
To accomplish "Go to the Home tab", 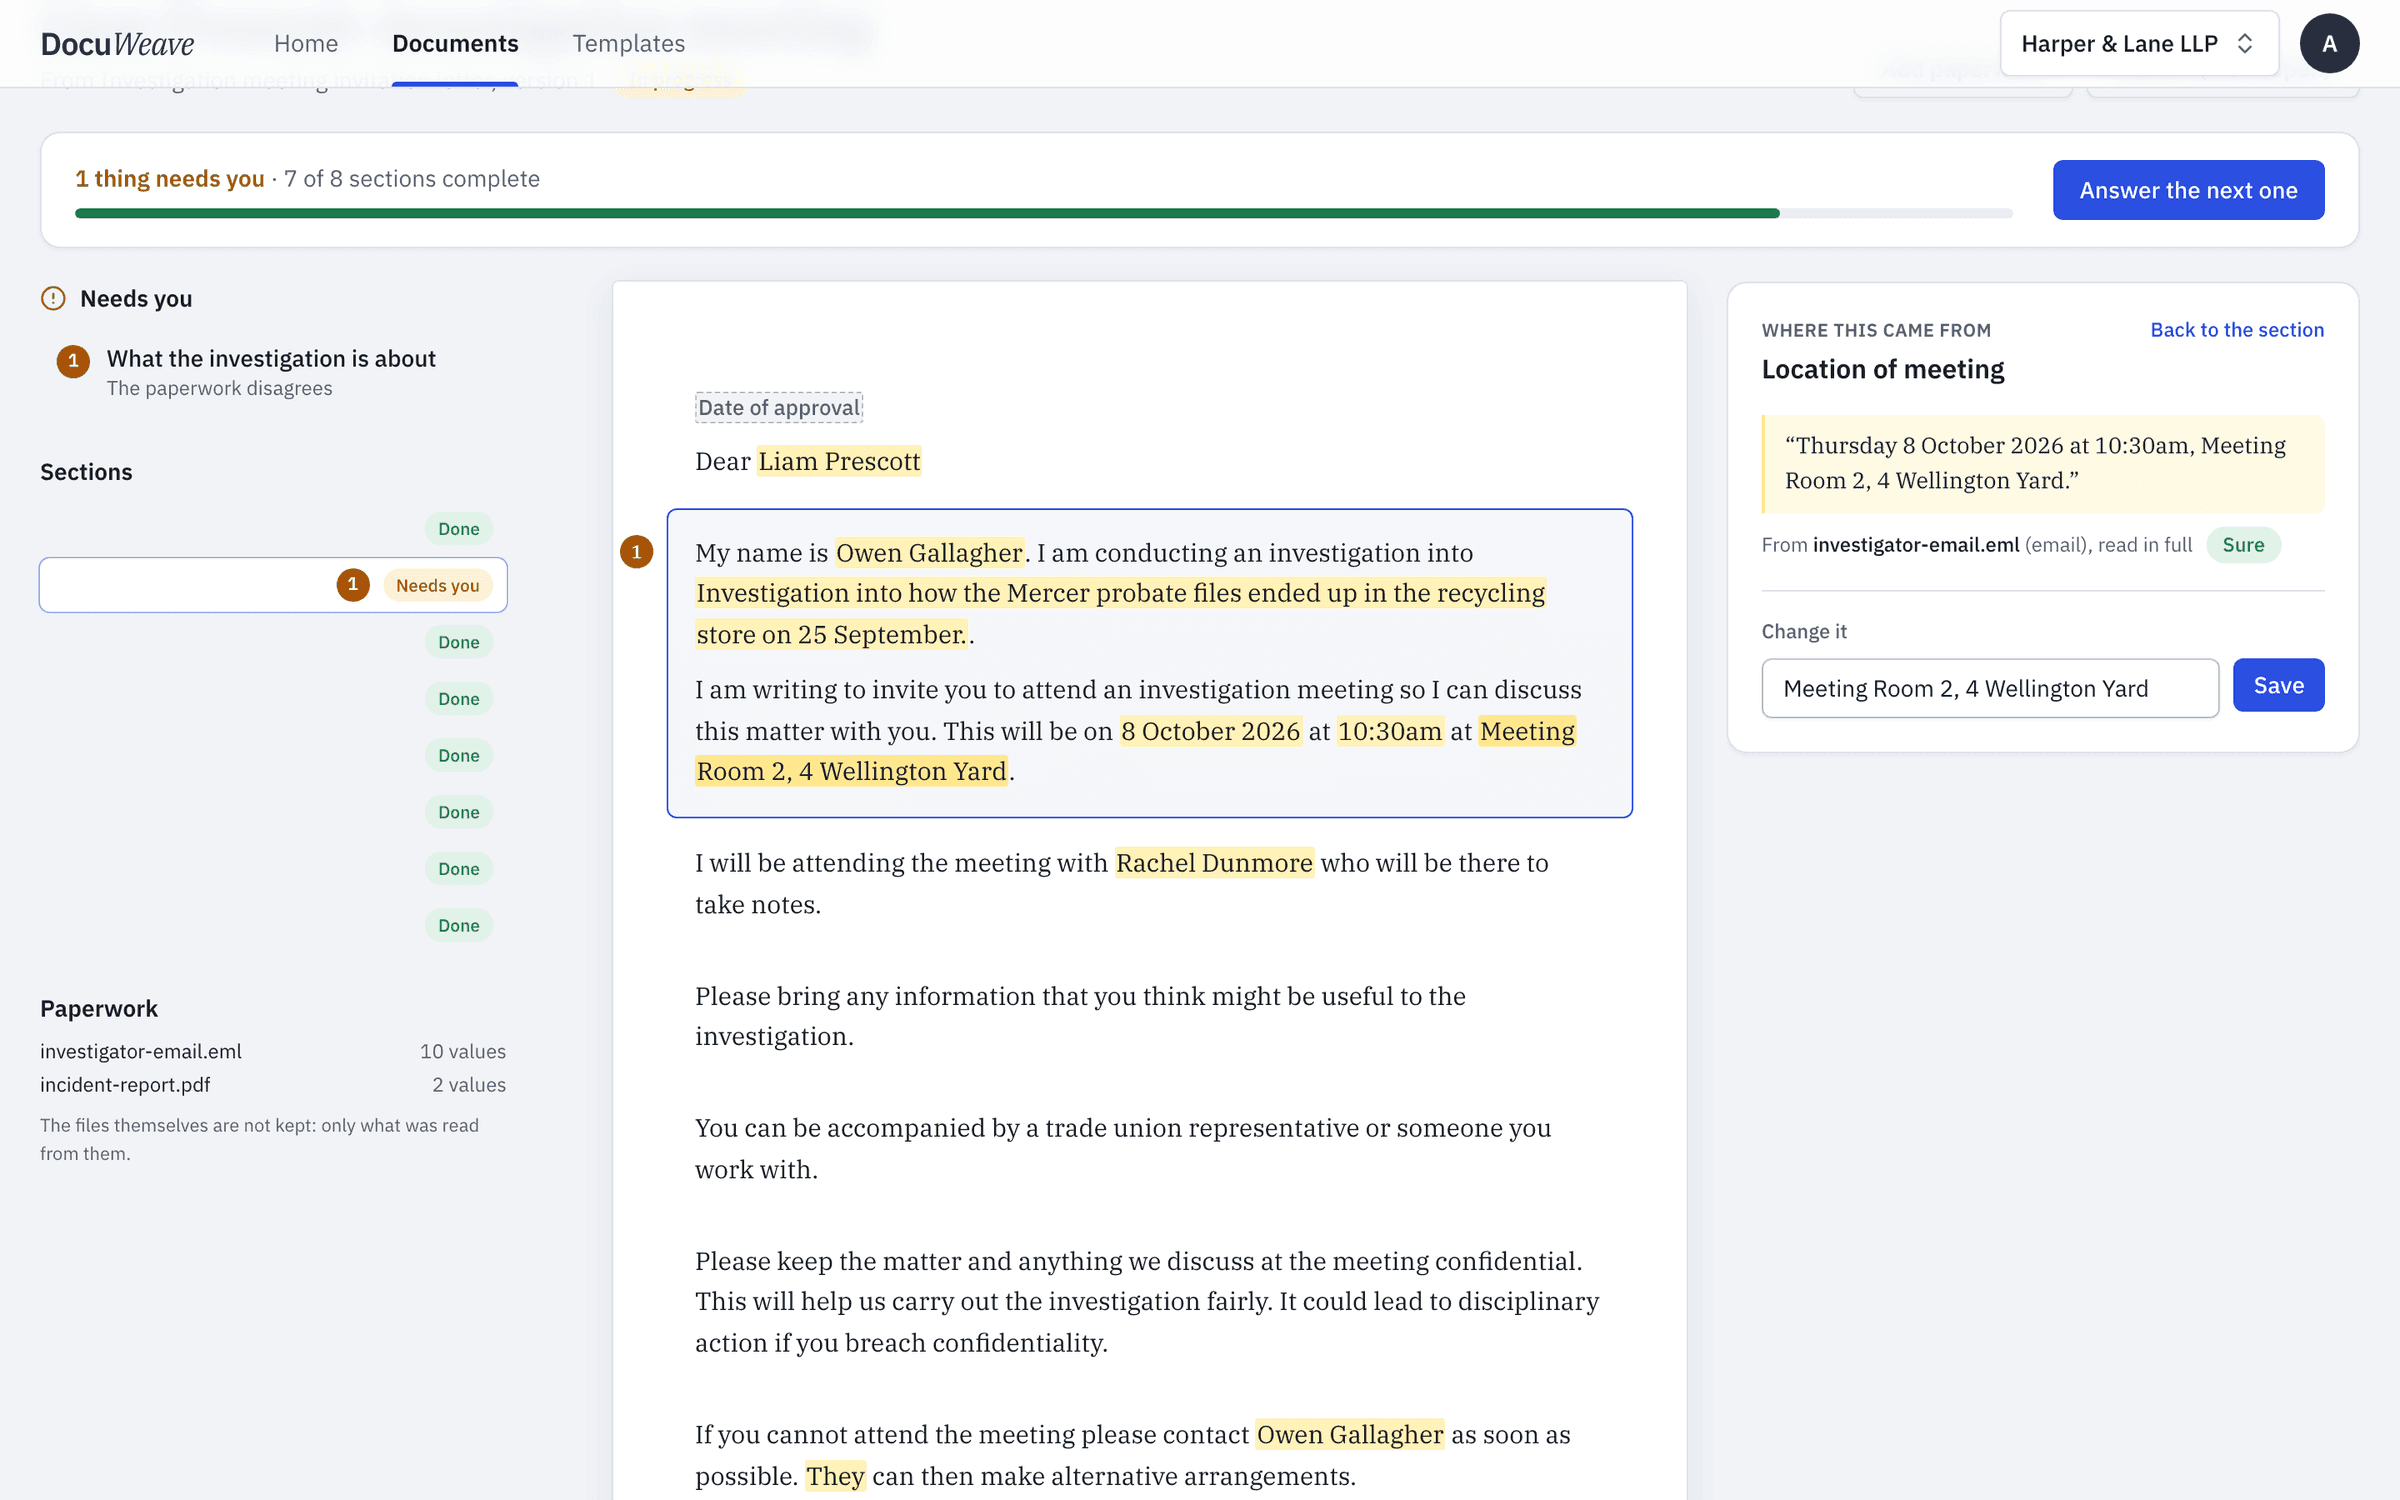I will click(306, 43).
